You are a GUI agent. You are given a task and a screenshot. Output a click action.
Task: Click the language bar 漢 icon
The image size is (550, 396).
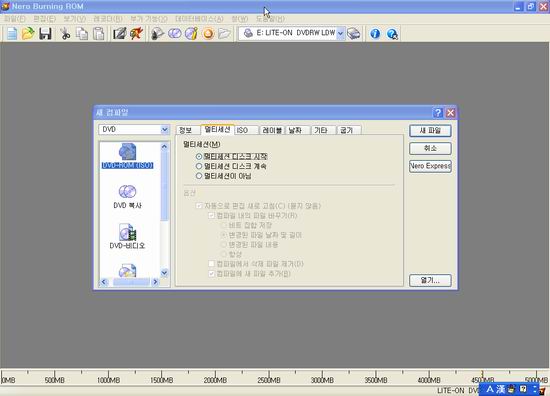501,389
